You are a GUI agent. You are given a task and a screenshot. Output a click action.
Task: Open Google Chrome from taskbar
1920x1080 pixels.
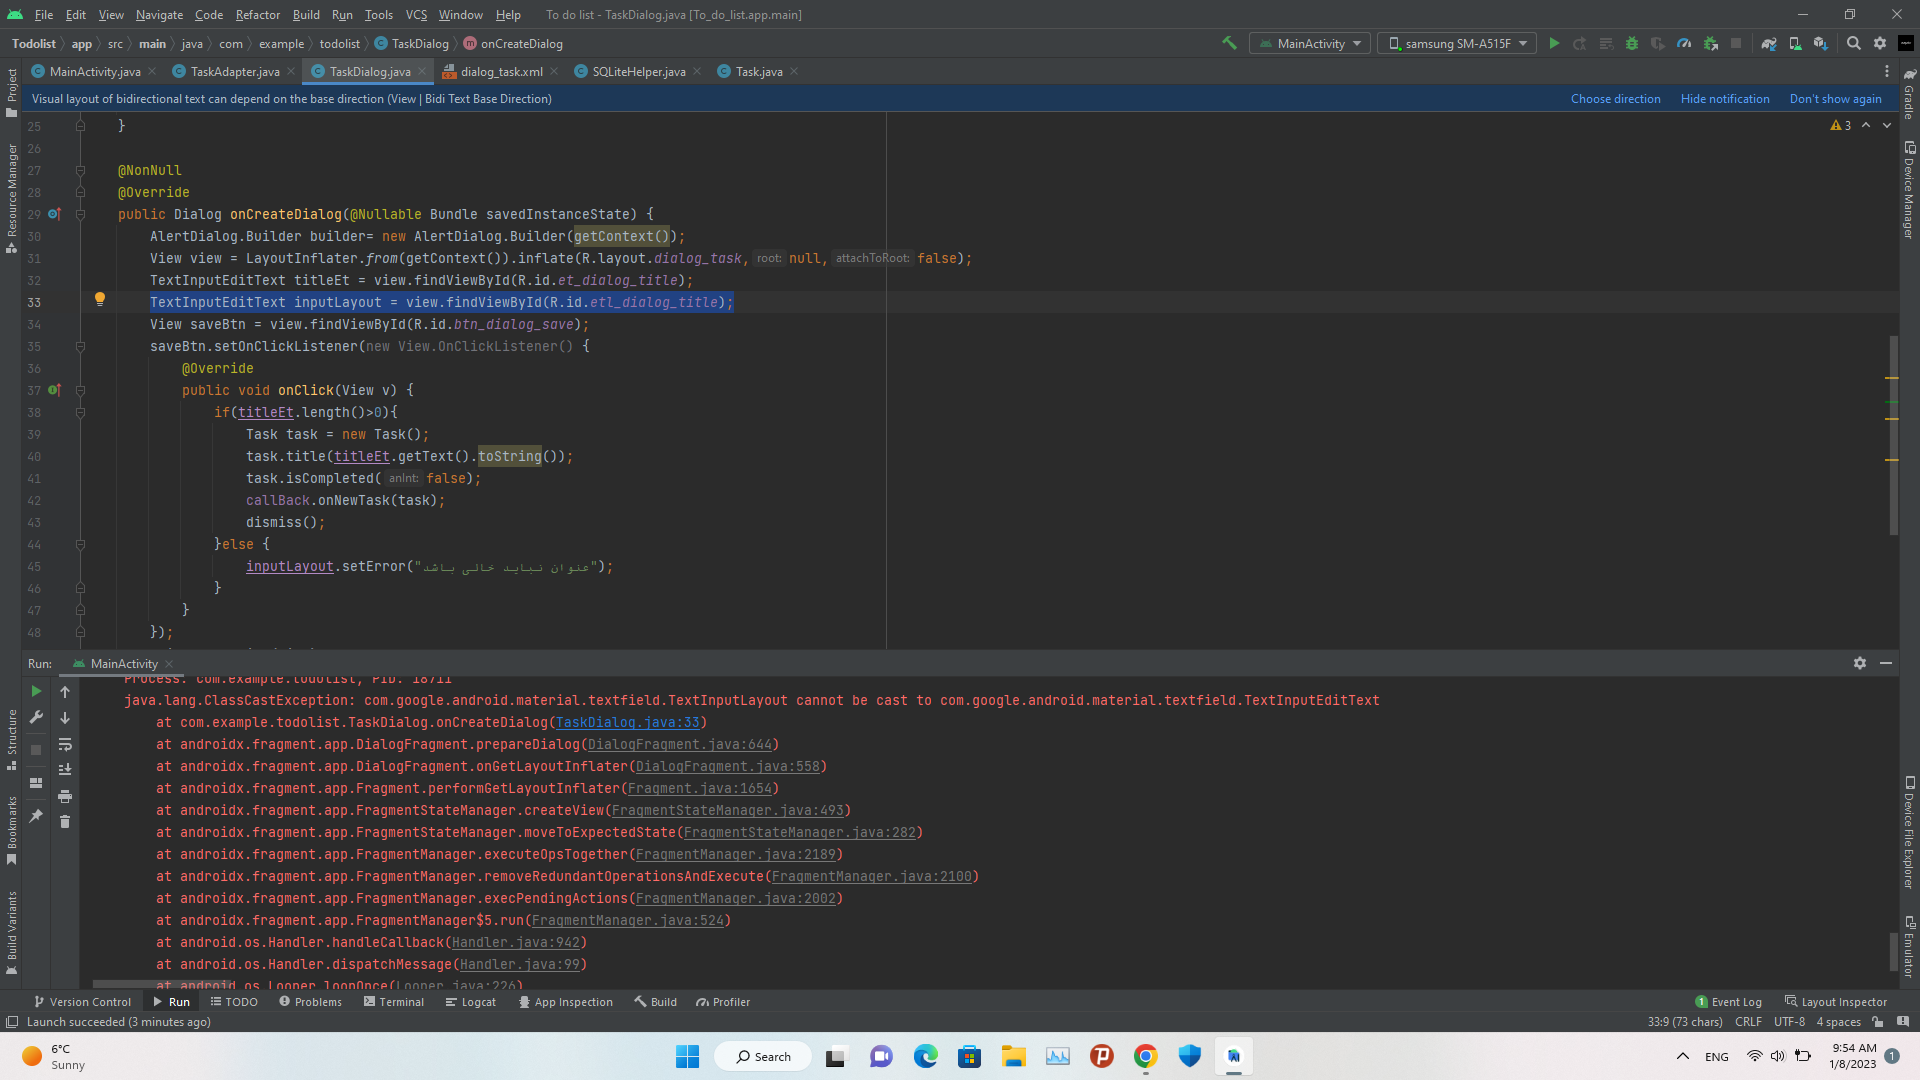[1145, 1056]
